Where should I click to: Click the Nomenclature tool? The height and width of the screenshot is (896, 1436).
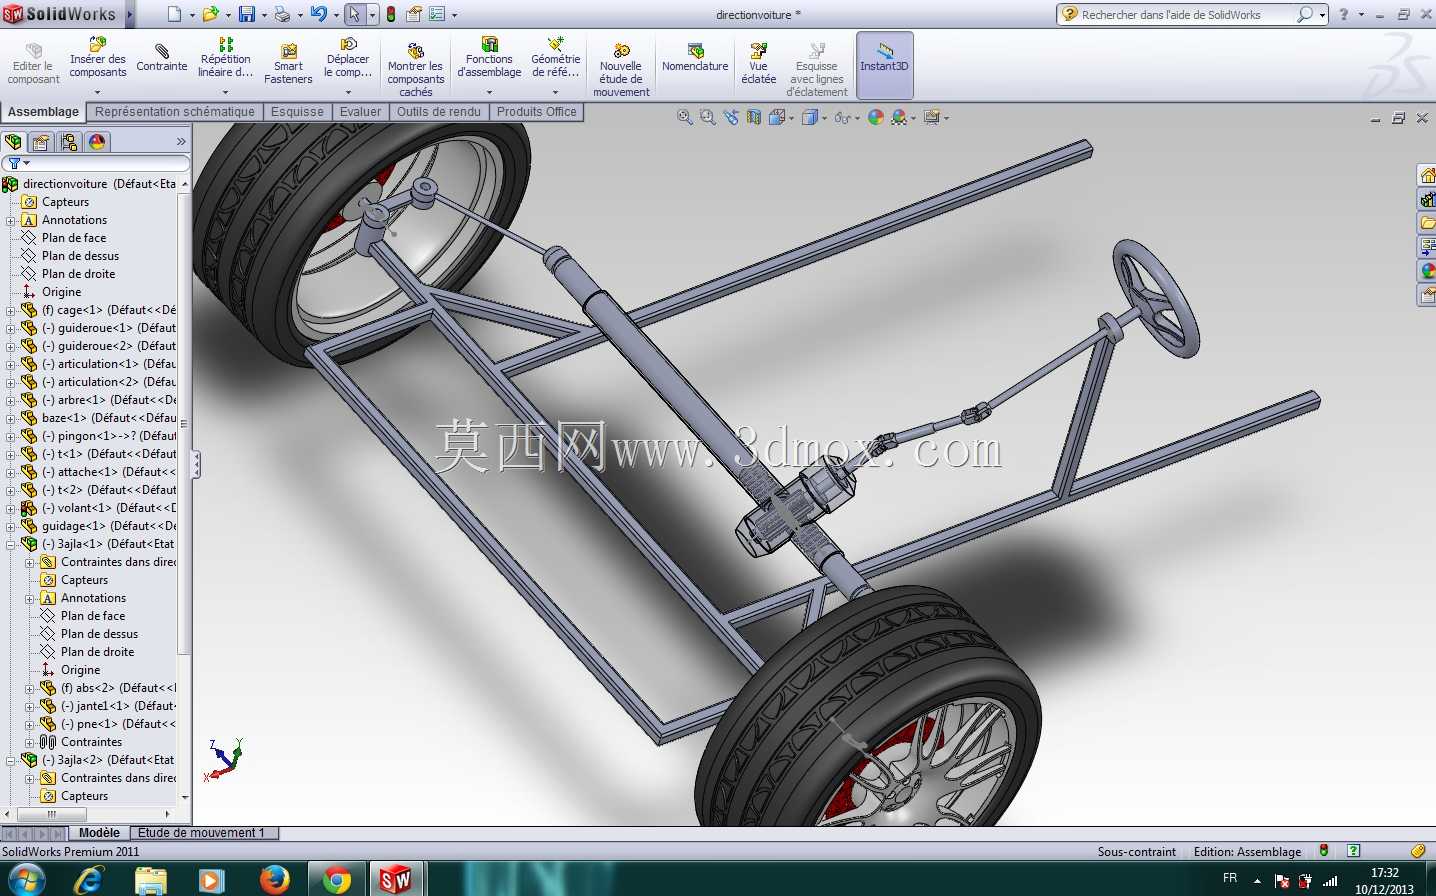[695, 58]
